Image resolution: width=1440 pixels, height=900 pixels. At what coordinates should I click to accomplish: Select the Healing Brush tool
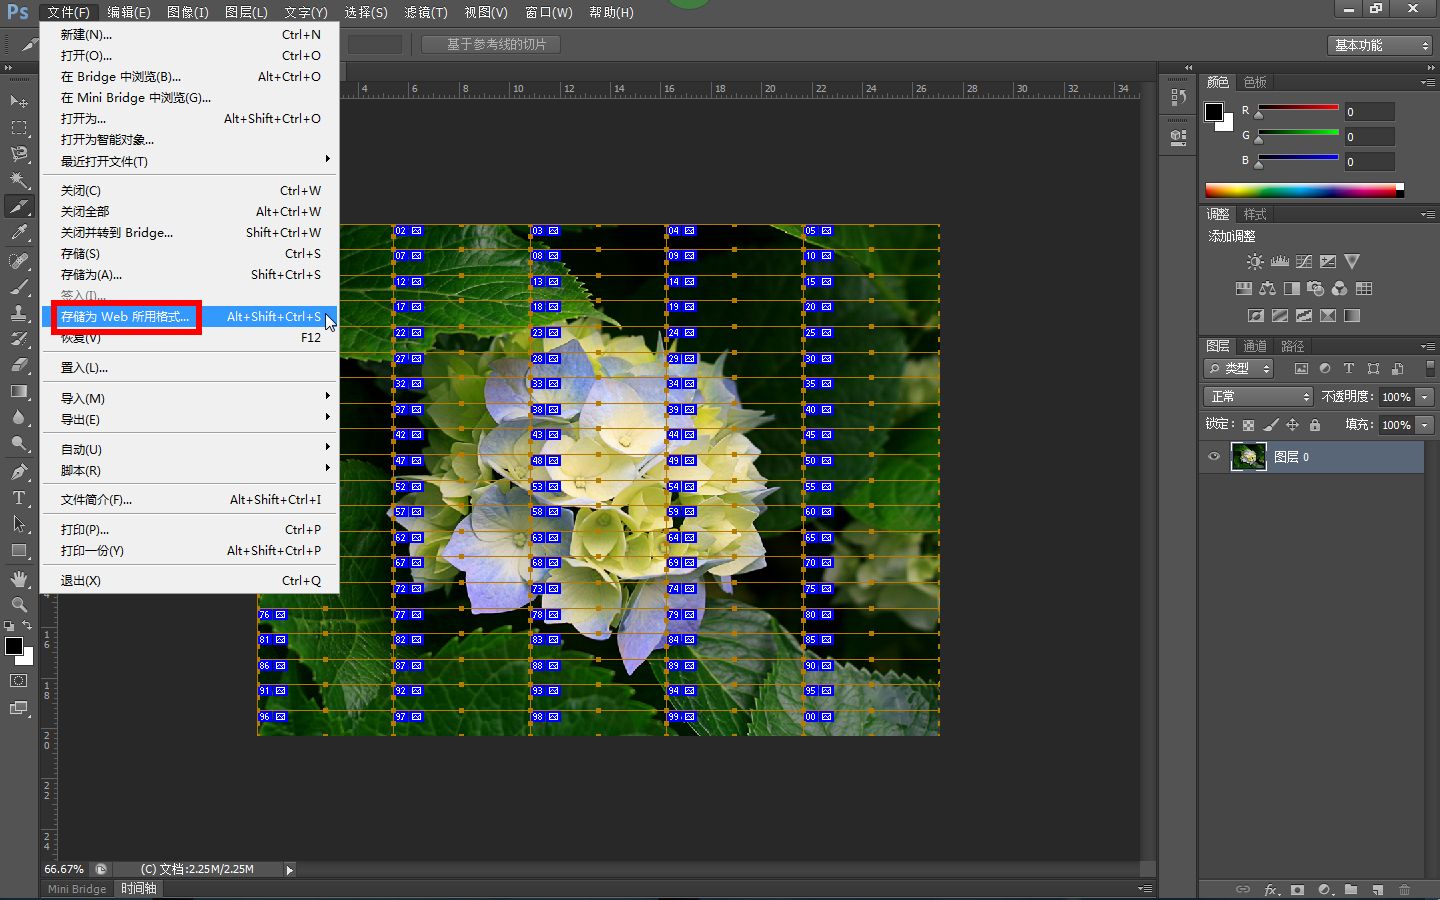19,261
